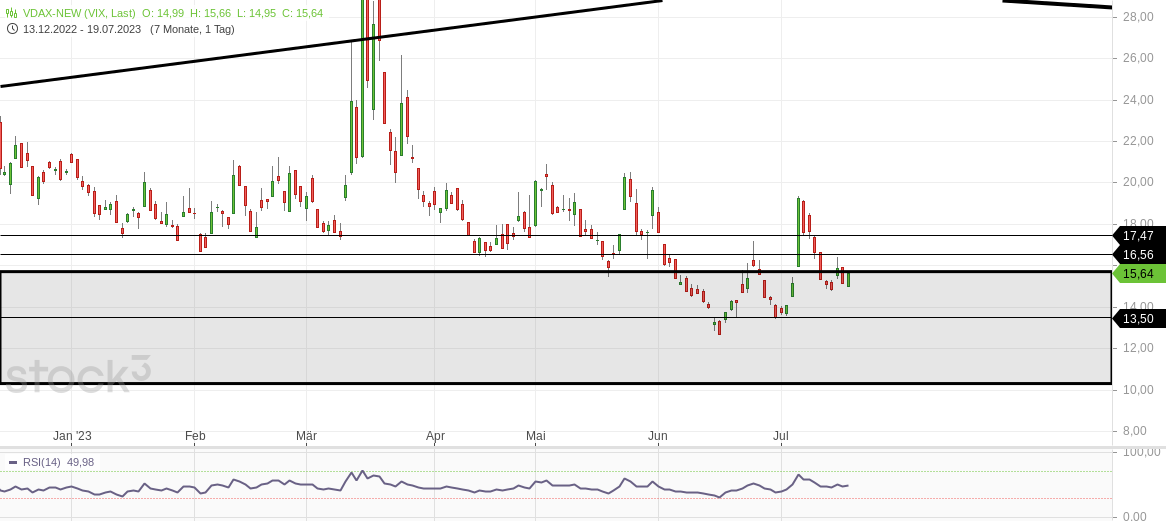
Task: Click the Jul label on time axis
Action: pos(781,436)
